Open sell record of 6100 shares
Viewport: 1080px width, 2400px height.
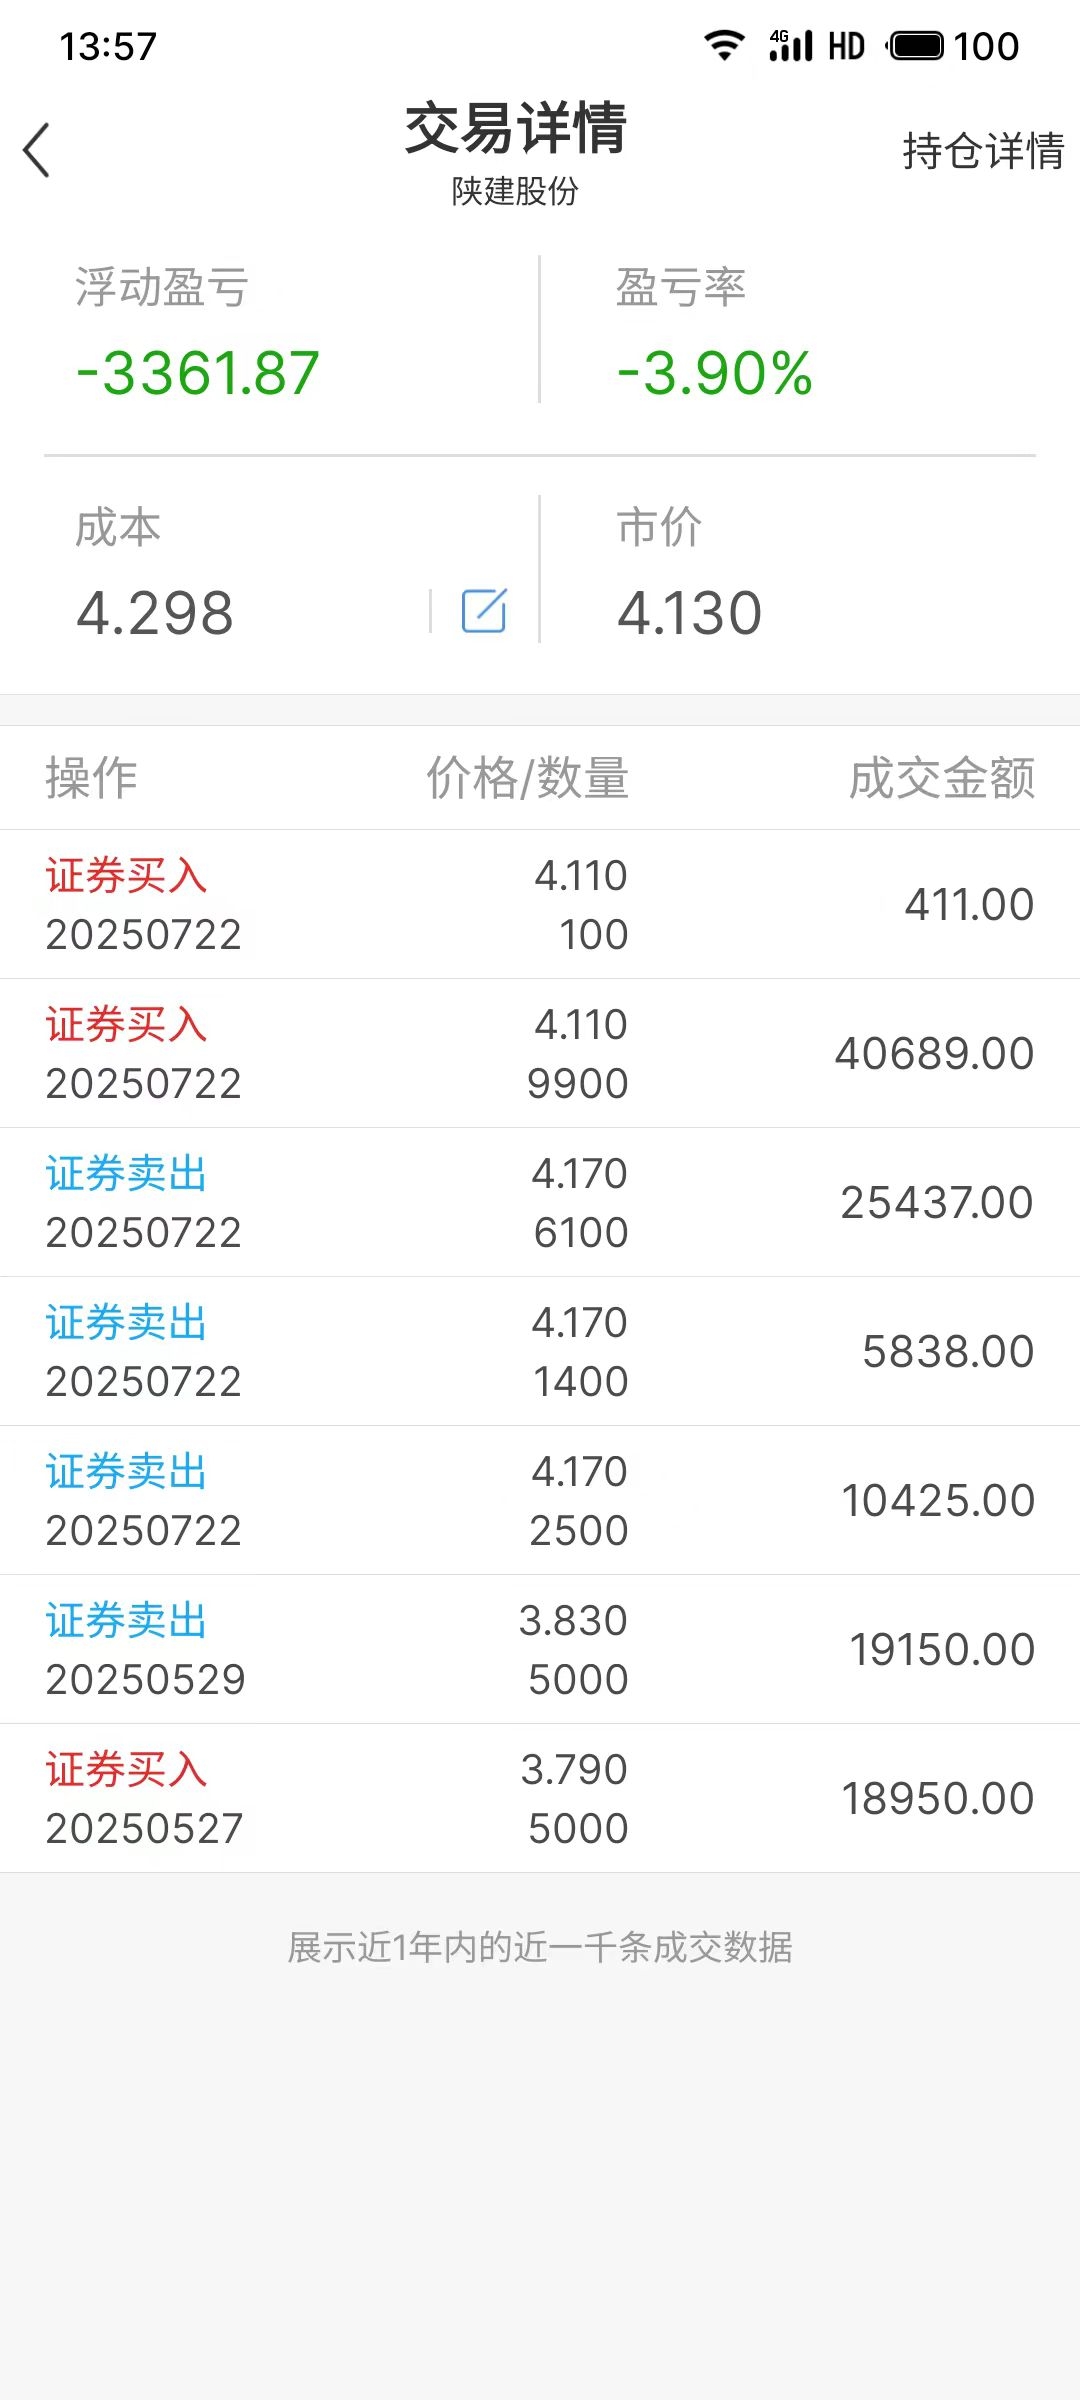point(540,1202)
